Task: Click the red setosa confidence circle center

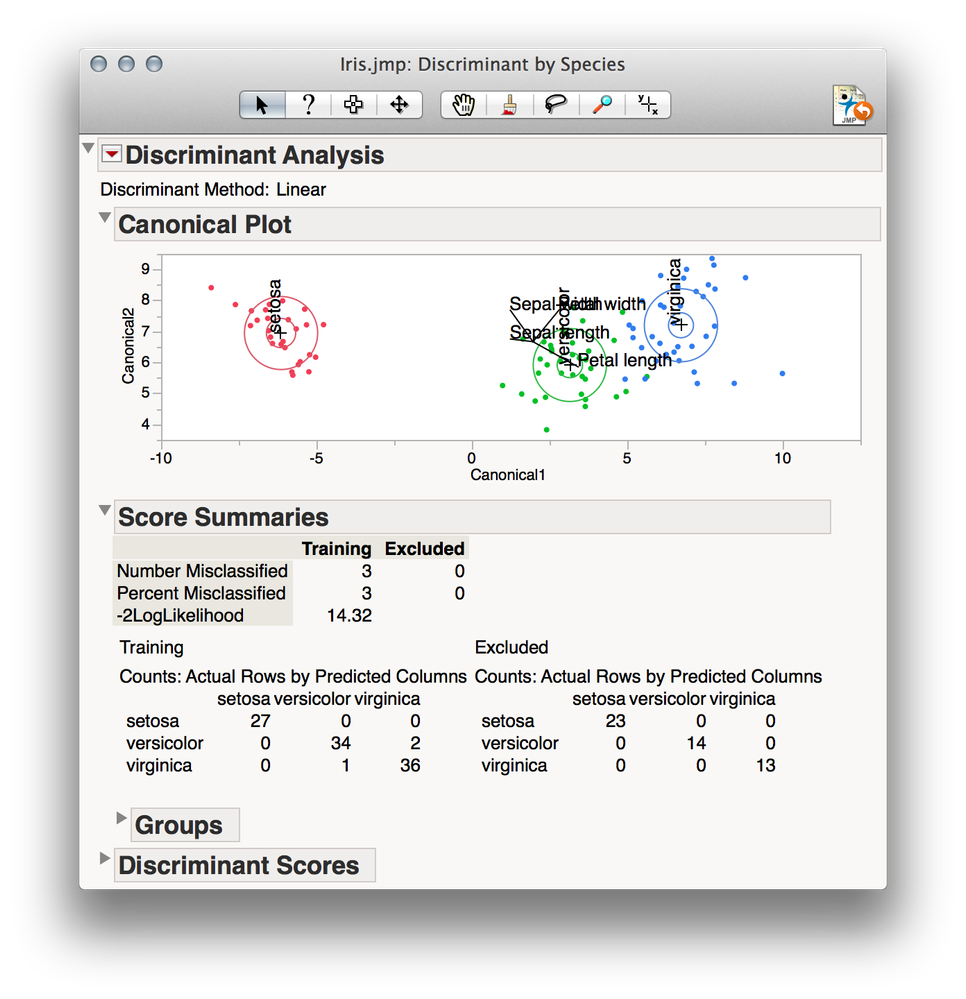Action: click(x=281, y=333)
